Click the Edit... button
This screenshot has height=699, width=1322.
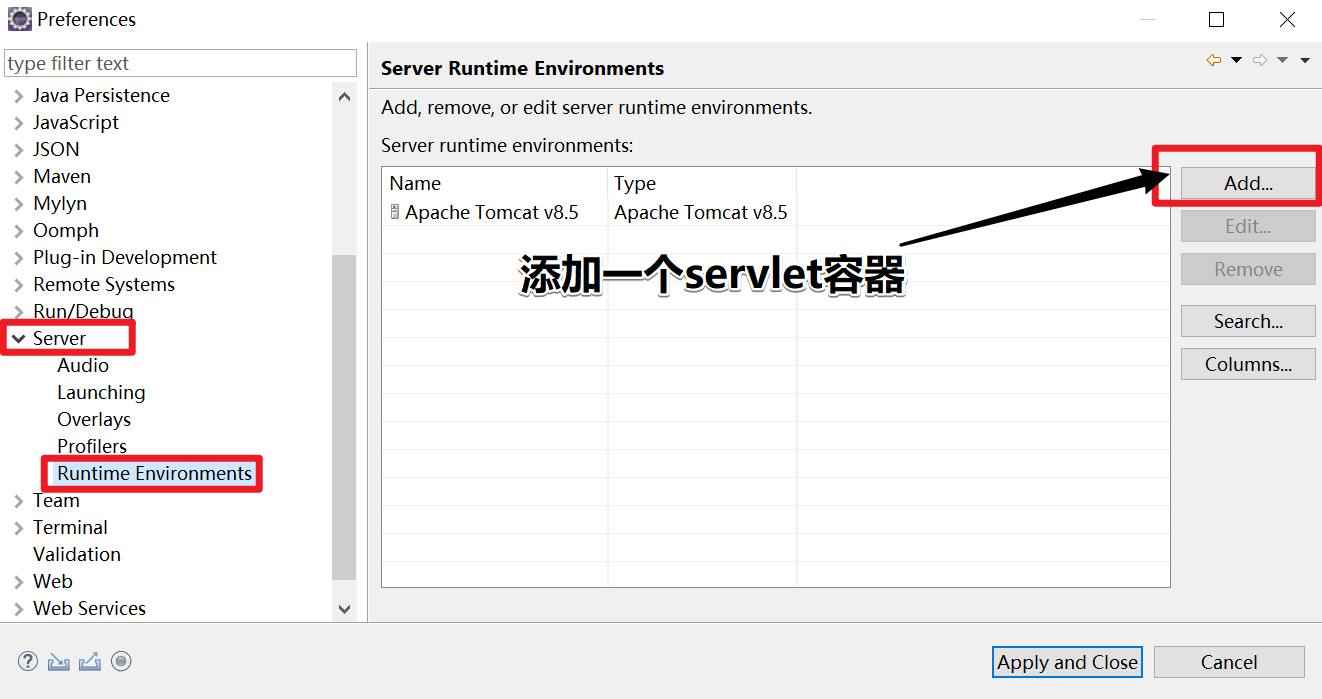tap(1248, 226)
